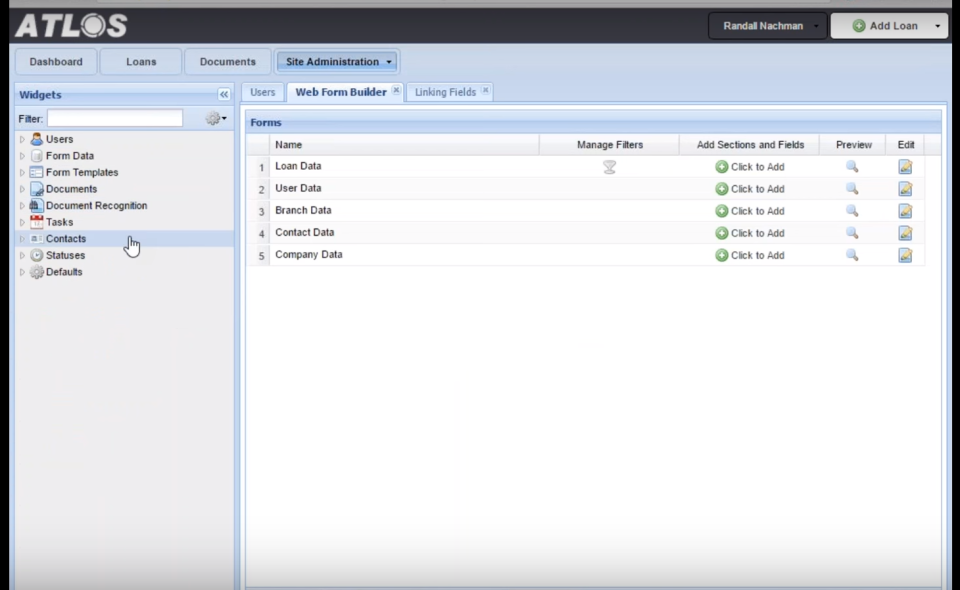
Task: Open the widgets gear settings menu
Action: 215,119
